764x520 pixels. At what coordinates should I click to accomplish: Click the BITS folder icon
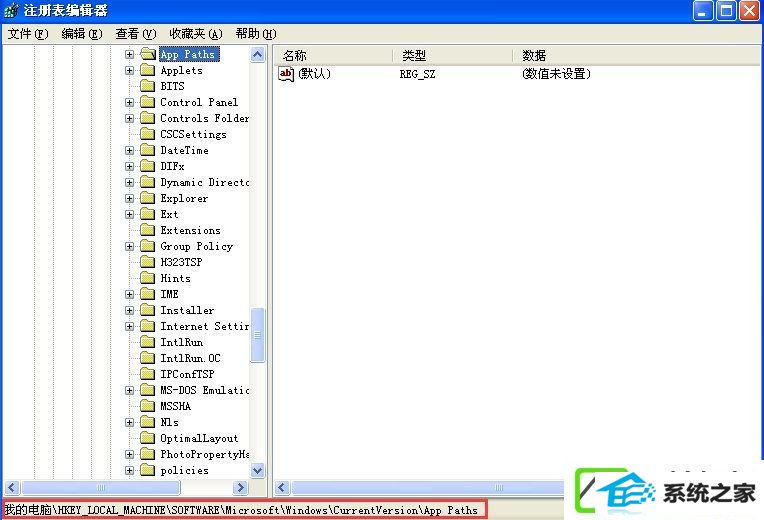point(148,87)
